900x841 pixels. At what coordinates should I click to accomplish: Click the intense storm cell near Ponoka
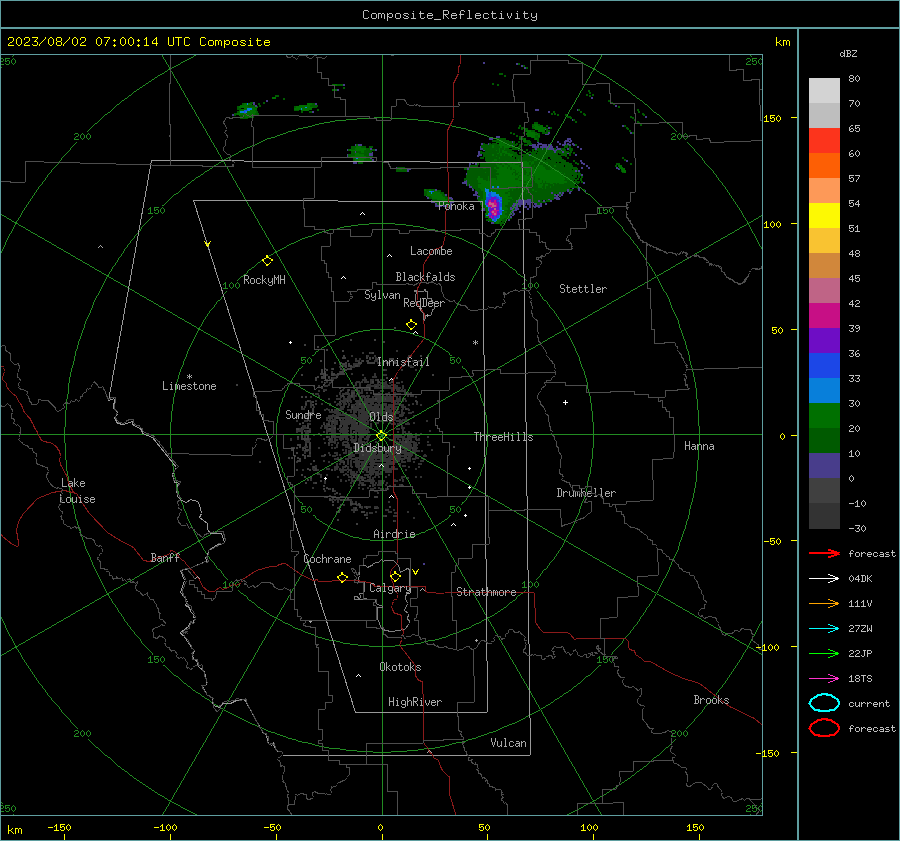[x=493, y=206]
